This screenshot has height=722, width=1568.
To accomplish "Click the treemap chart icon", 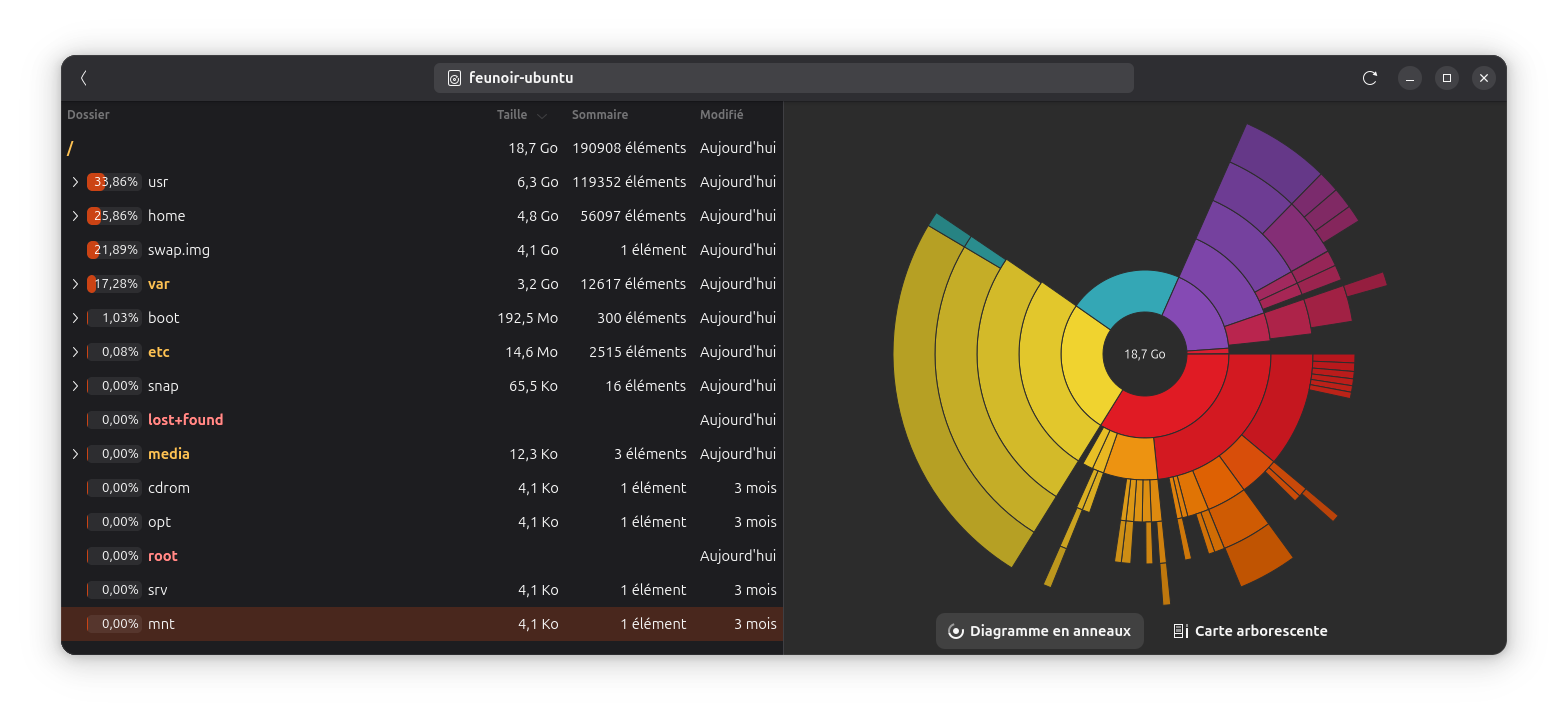I will [x=1180, y=631].
